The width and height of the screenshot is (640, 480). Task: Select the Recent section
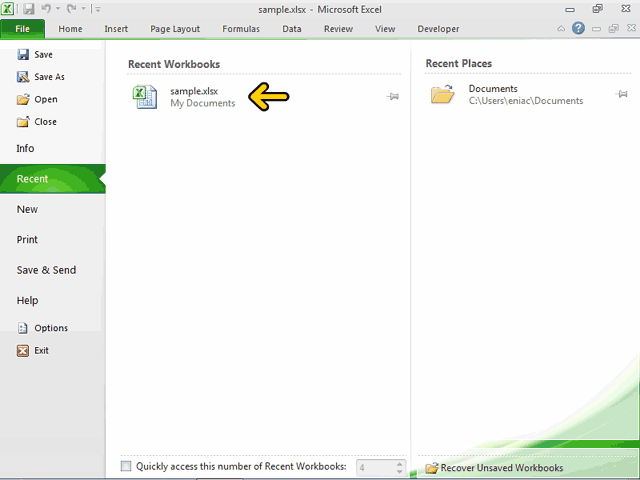click(53, 179)
